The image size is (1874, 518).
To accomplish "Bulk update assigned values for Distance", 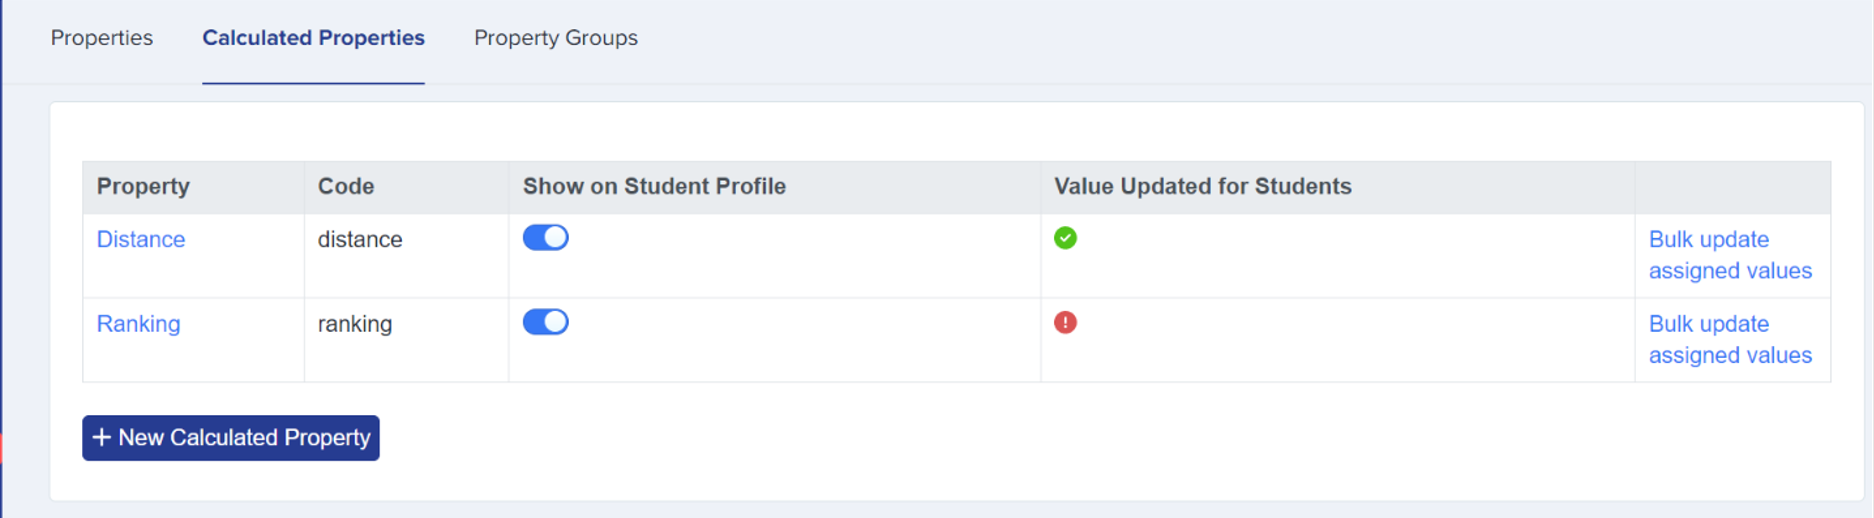I will click(x=1730, y=255).
